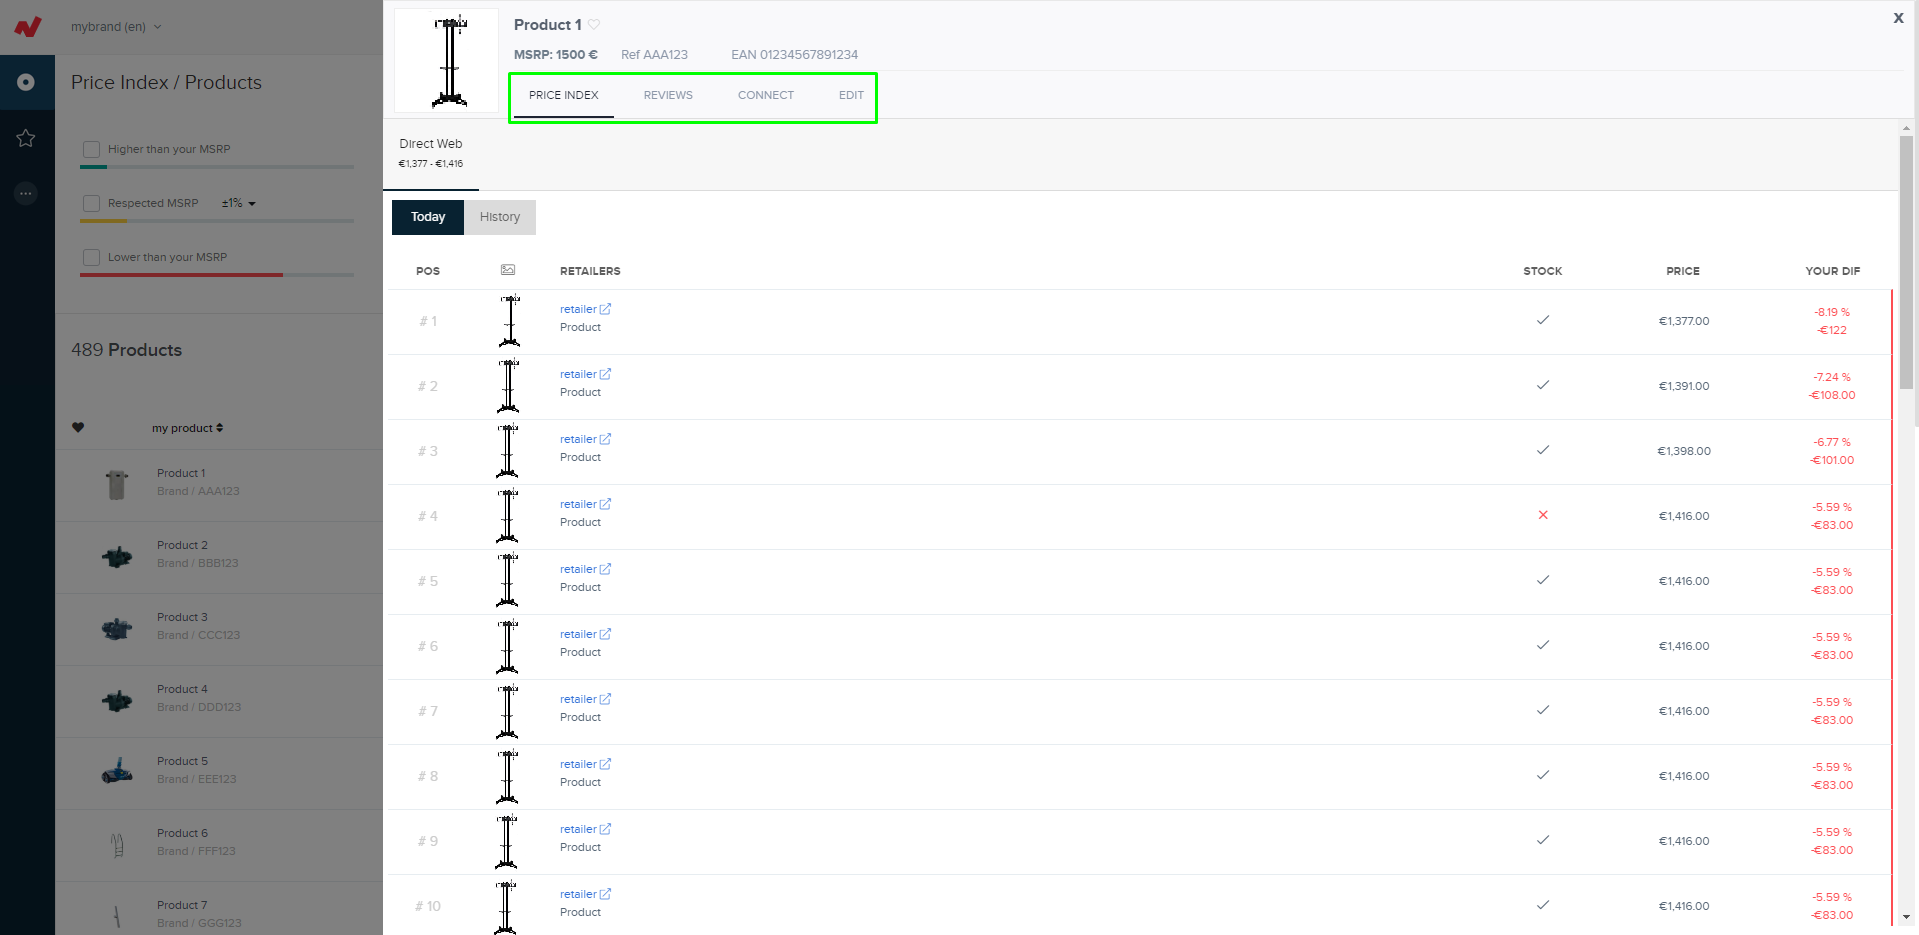The width and height of the screenshot is (1919, 935).
Task: Sort by my product column
Action: [187, 428]
